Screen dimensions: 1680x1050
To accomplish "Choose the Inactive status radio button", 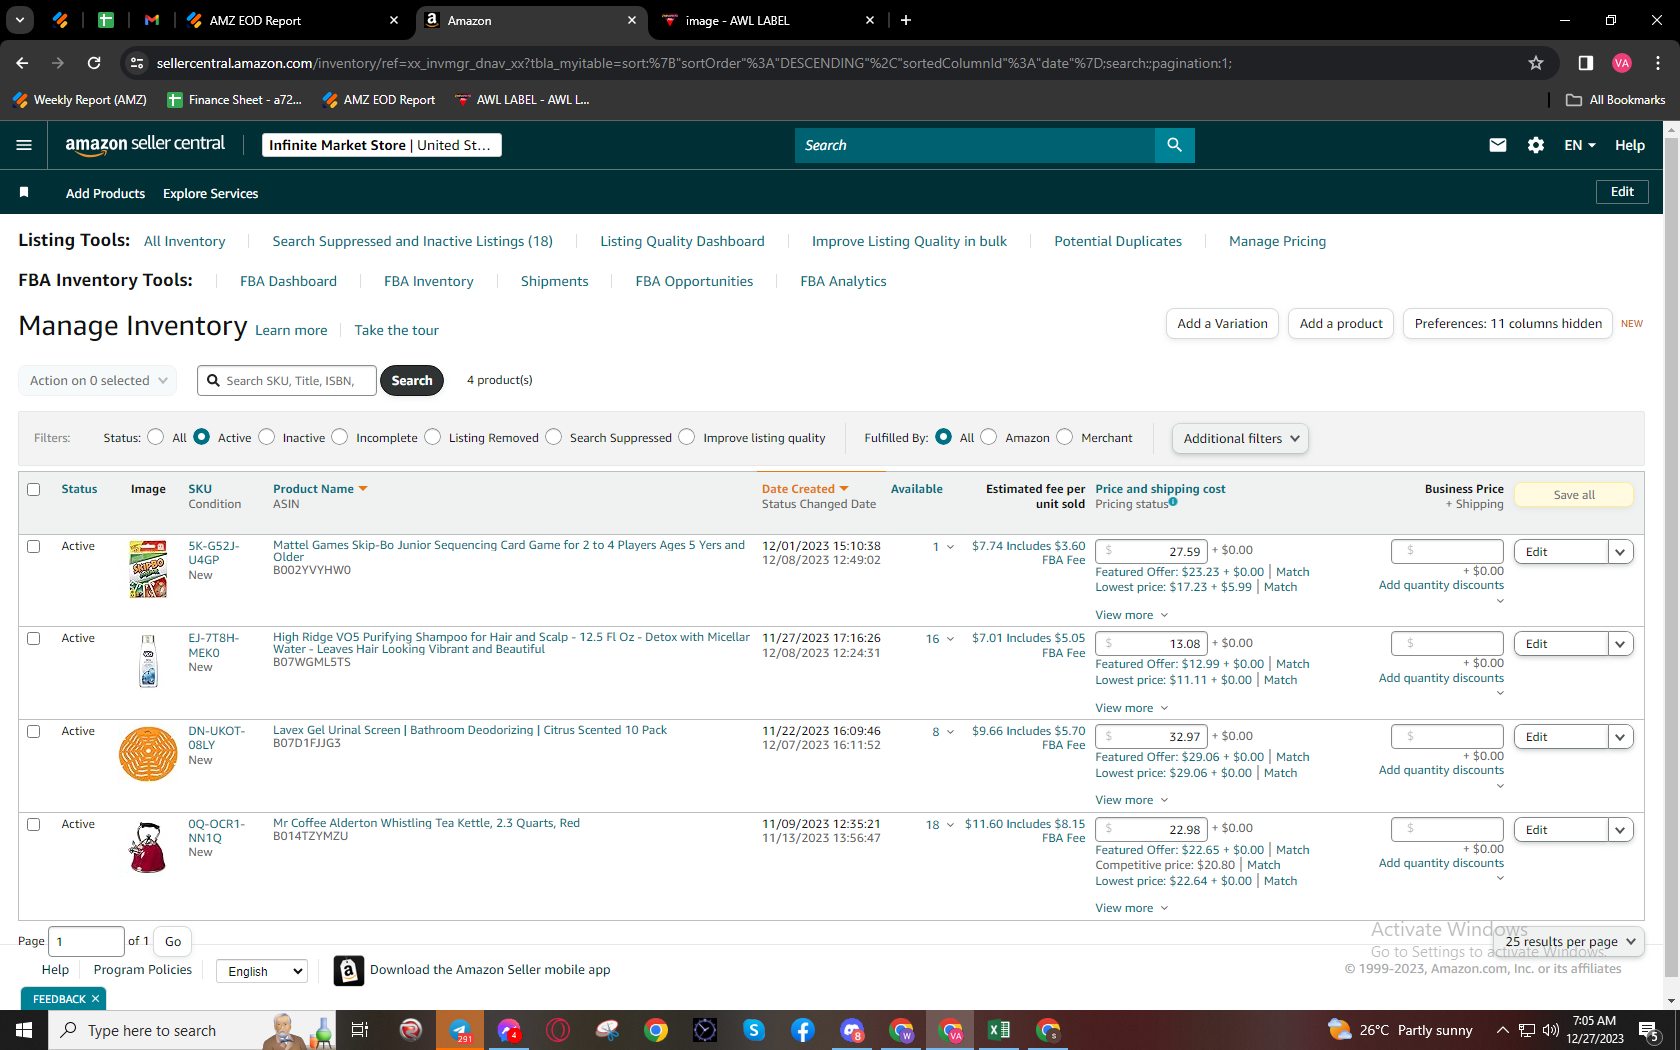I will point(267,437).
